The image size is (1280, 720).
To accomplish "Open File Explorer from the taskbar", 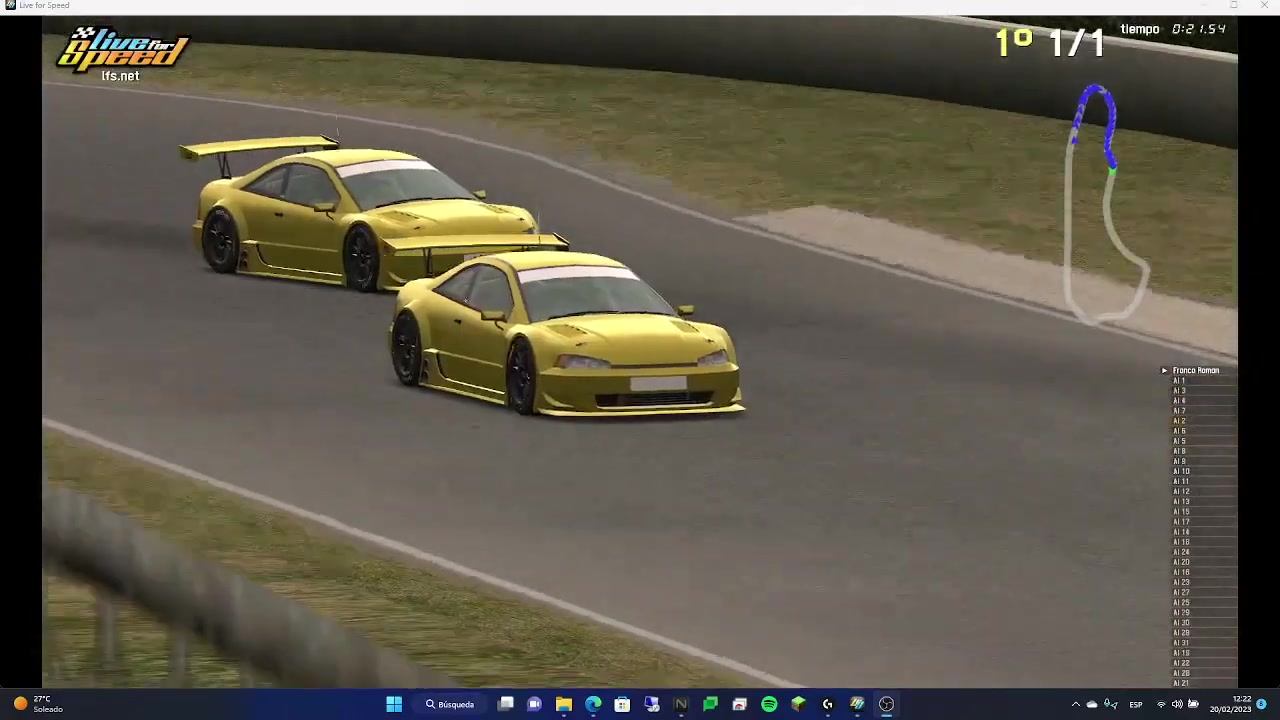I will pos(565,704).
